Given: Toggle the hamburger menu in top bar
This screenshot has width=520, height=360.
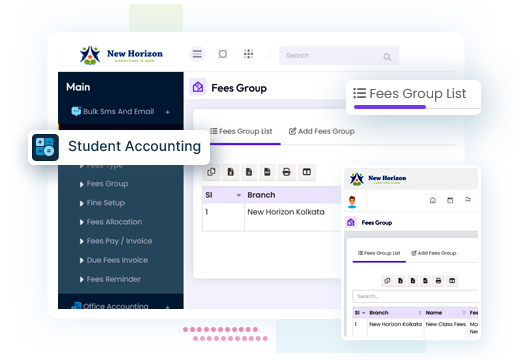Looking at the screenshot, I should [197, 54].
